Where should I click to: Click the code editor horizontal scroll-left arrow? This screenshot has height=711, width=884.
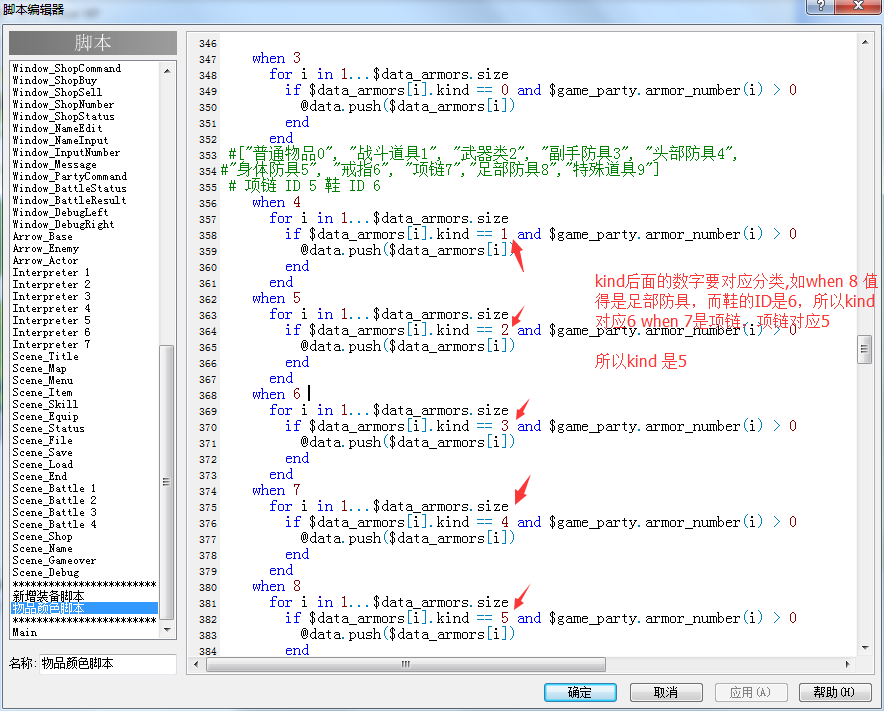pos(196,664)
